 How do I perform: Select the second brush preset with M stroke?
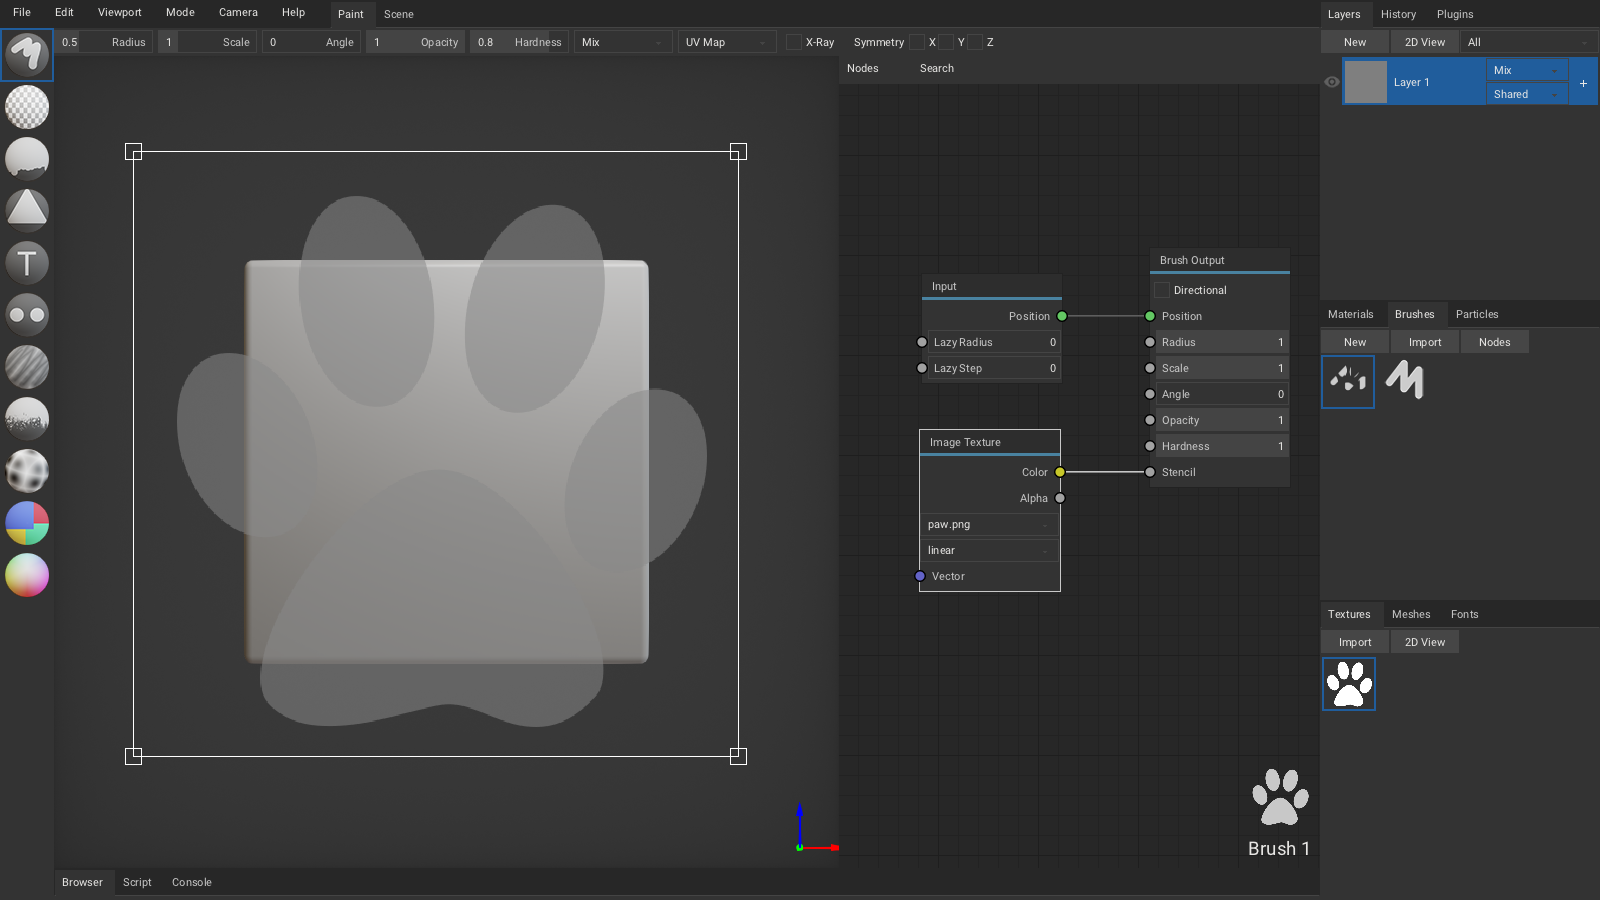pos(1404,381)
